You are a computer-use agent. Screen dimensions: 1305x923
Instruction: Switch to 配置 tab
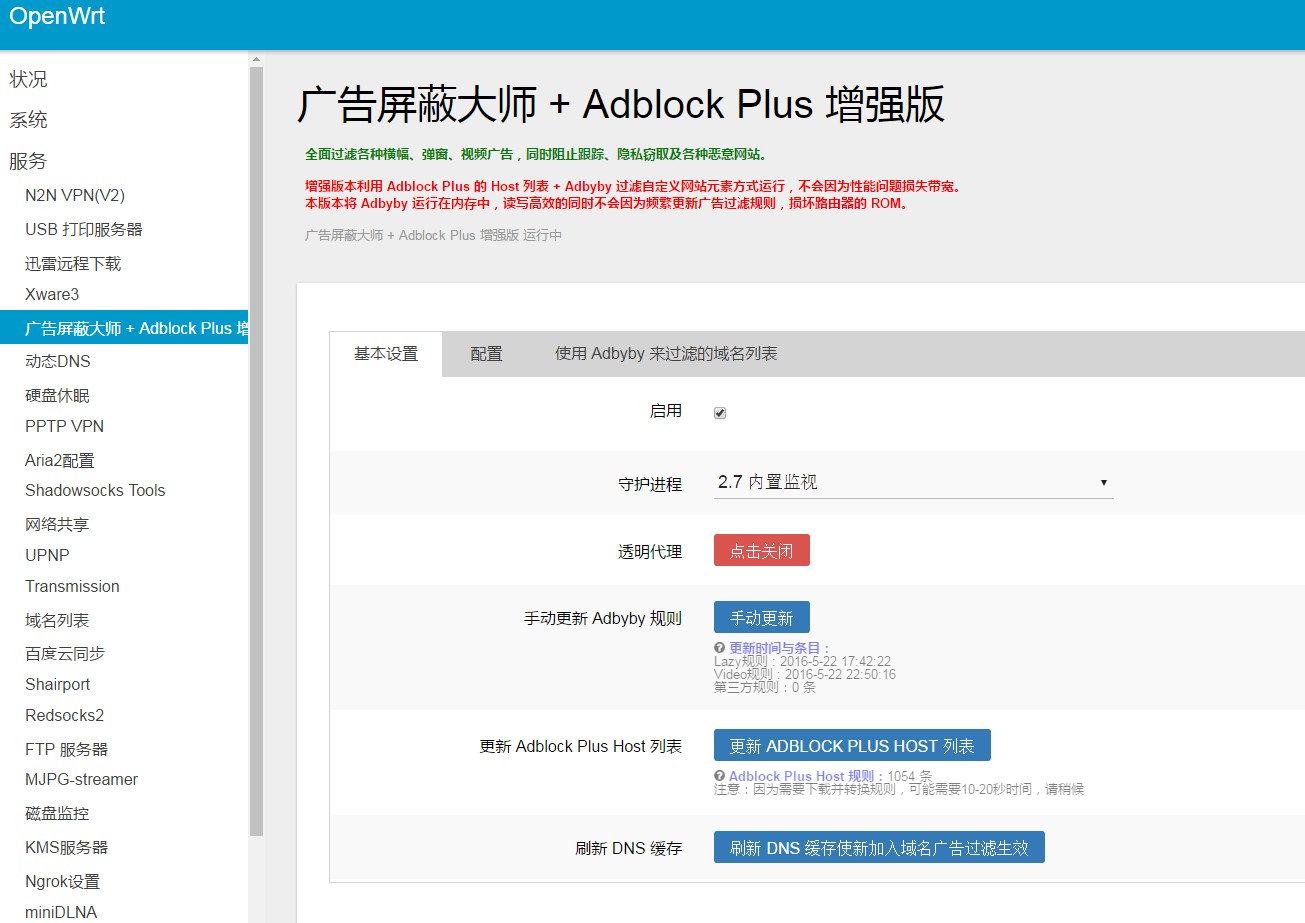(x=486, y=354)
